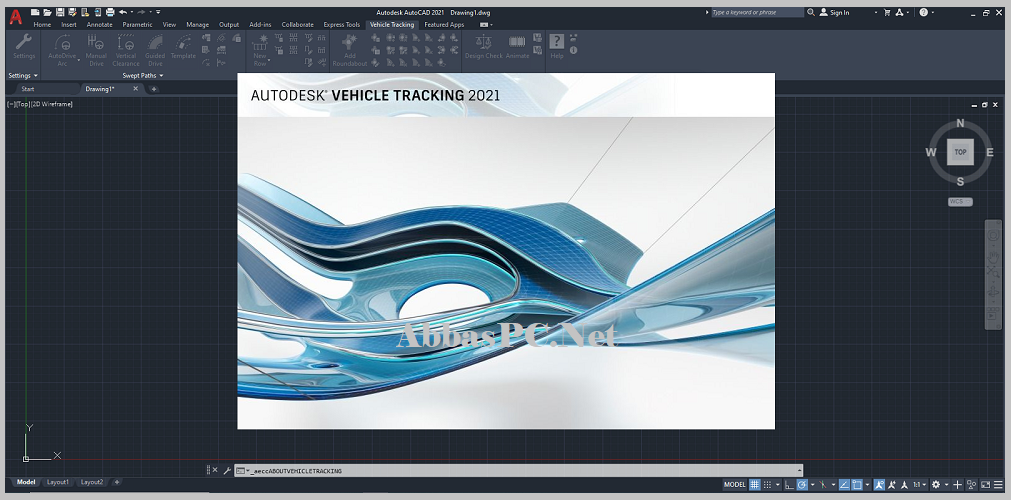This screenshot has width=1011, height=500.
Task: Click the keyword search input field
Action: [x=758, y=12]
